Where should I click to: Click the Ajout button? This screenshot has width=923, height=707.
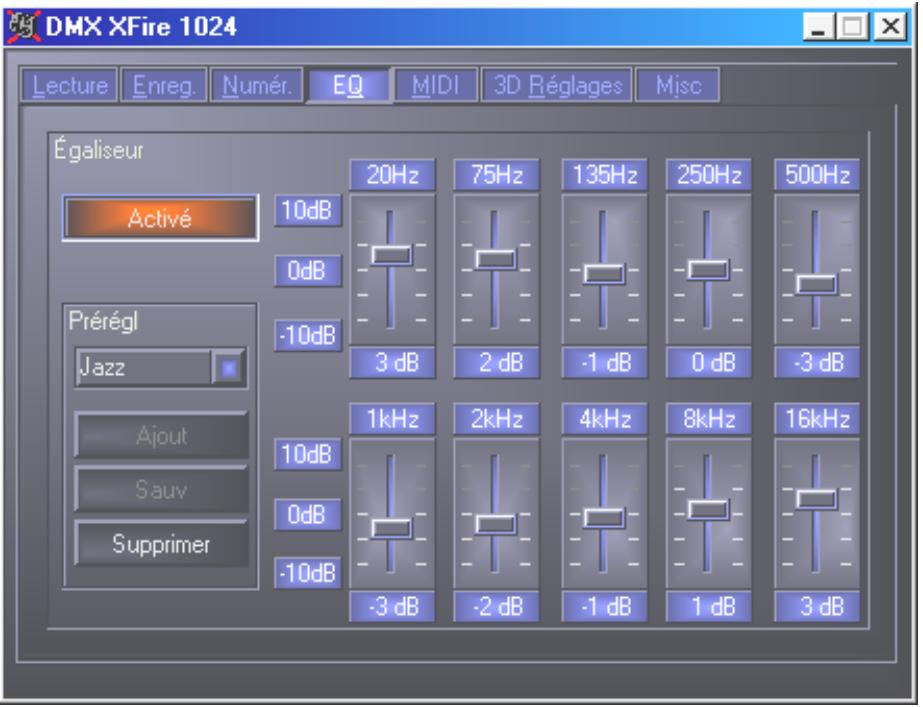[161, 436]
